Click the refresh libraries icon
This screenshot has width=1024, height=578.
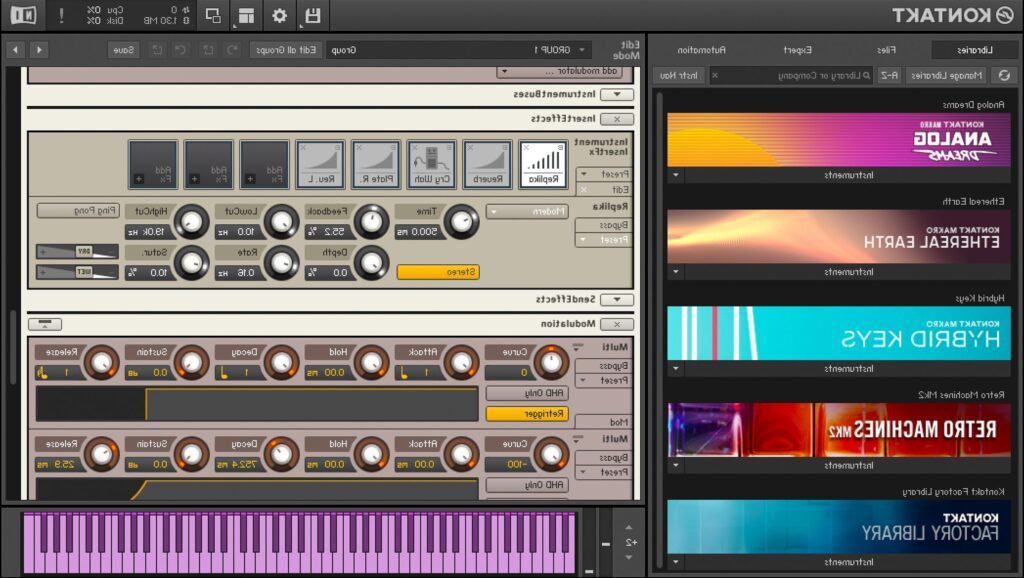[x=1004, y=76]
